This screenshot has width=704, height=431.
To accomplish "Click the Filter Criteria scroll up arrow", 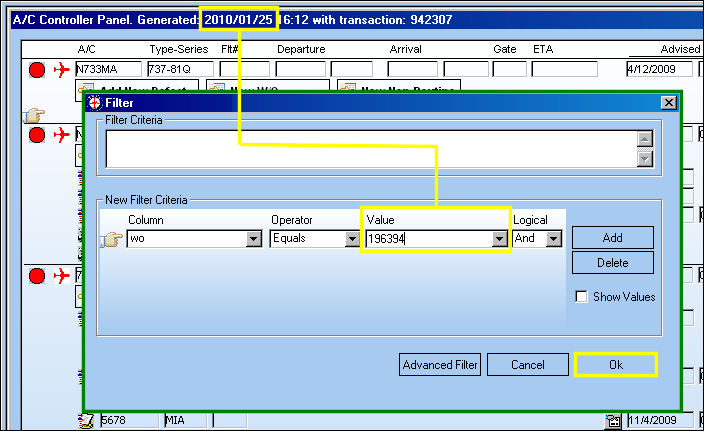I will (x=645, y=139).
